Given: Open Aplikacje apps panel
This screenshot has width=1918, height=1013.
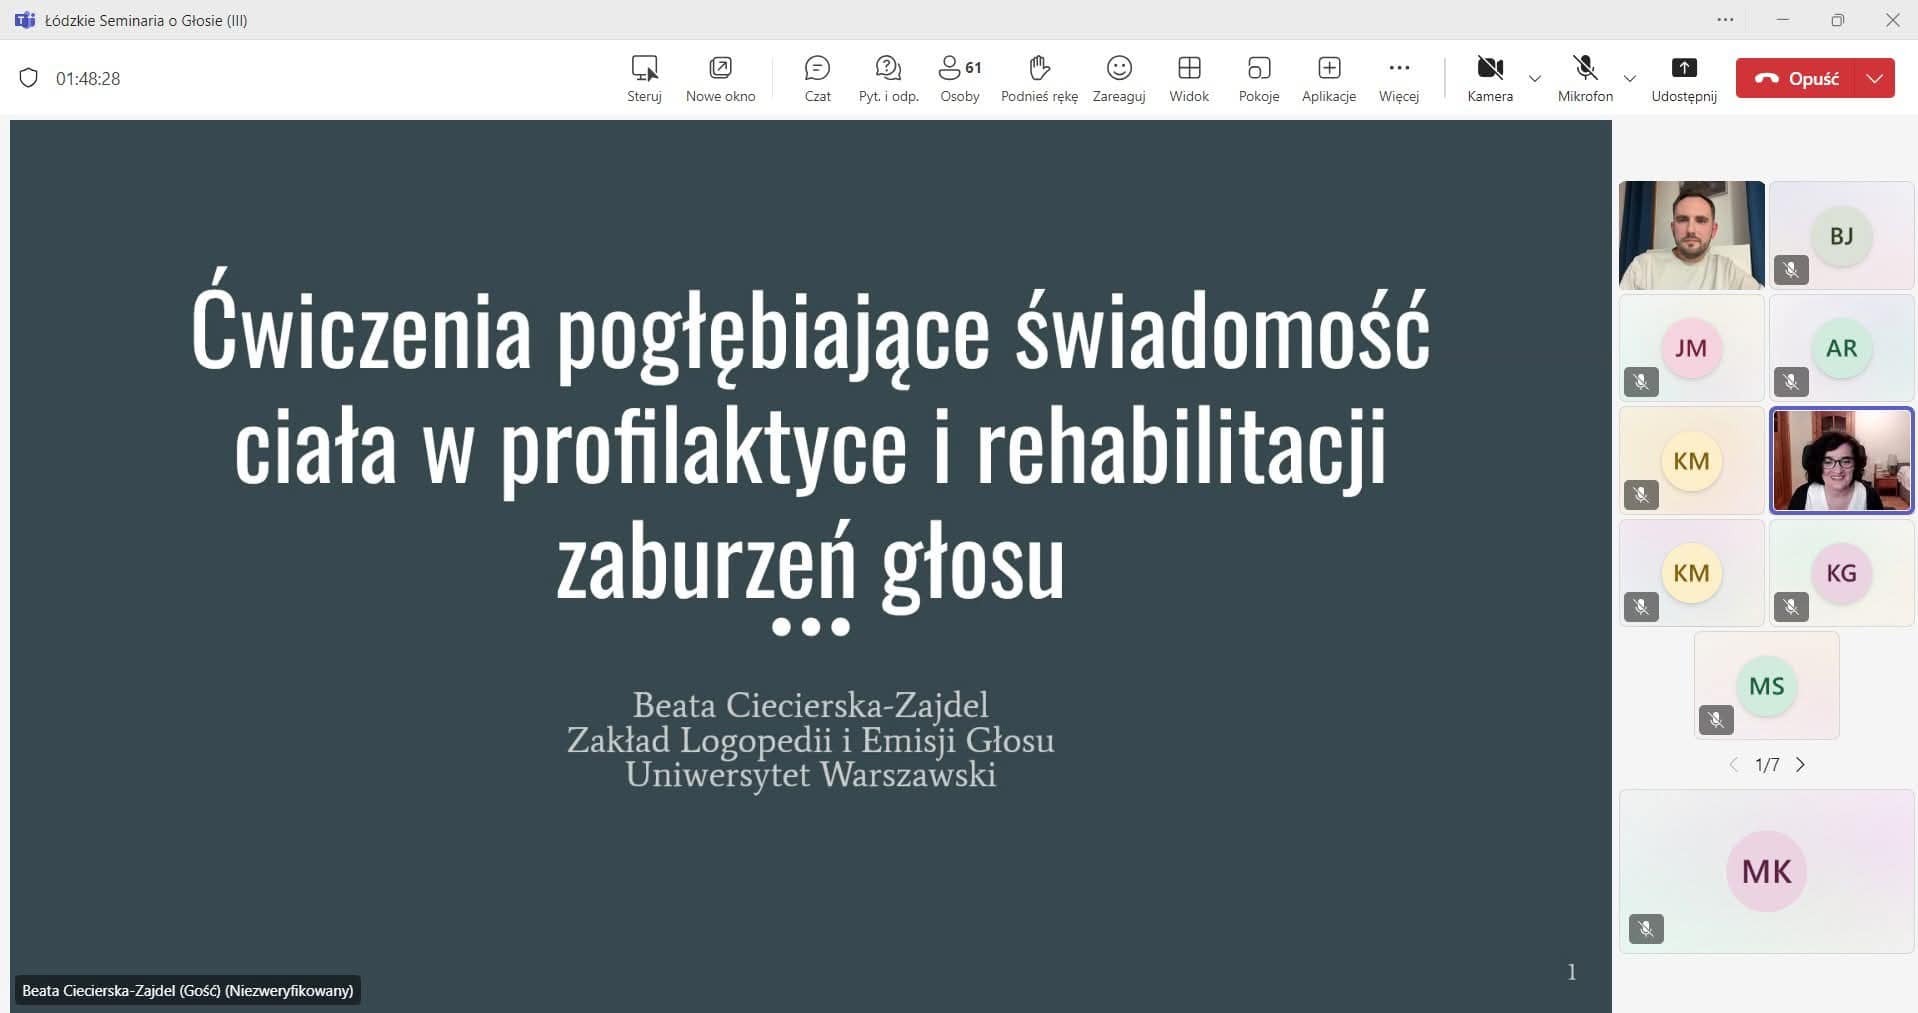Looking at the screenshot, I should click(1328, 78).
